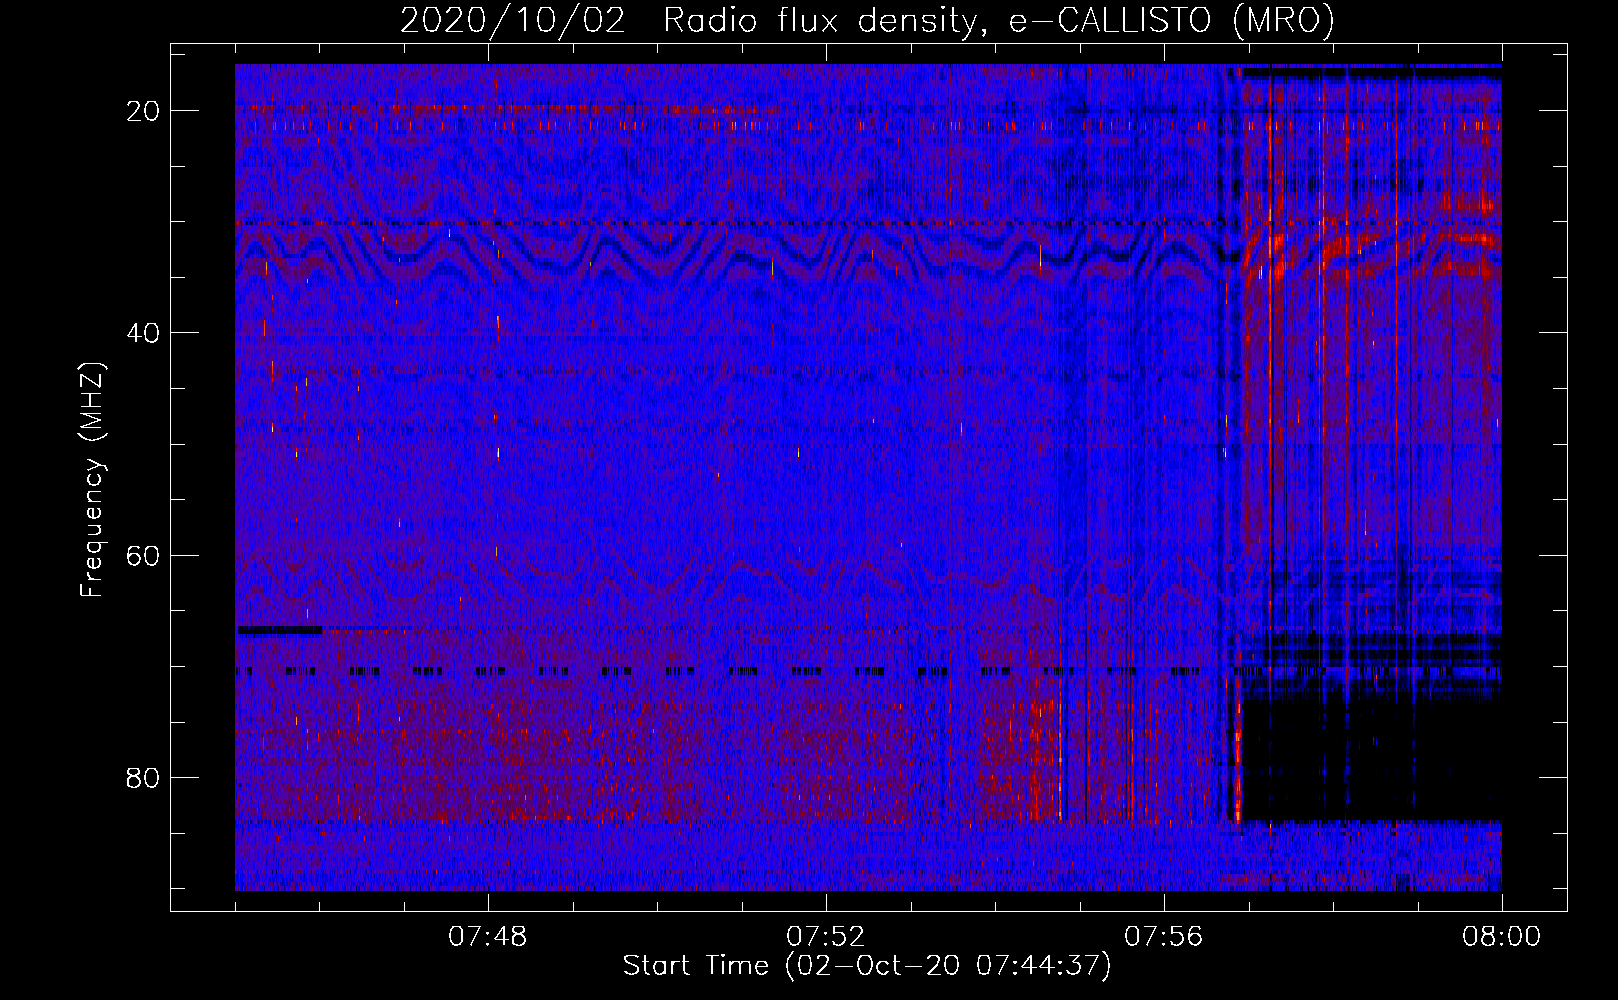Screen dimensions: 1618x1000
Task: Click the short black bar near 67 MHz at left
Action: coord(280,630)
